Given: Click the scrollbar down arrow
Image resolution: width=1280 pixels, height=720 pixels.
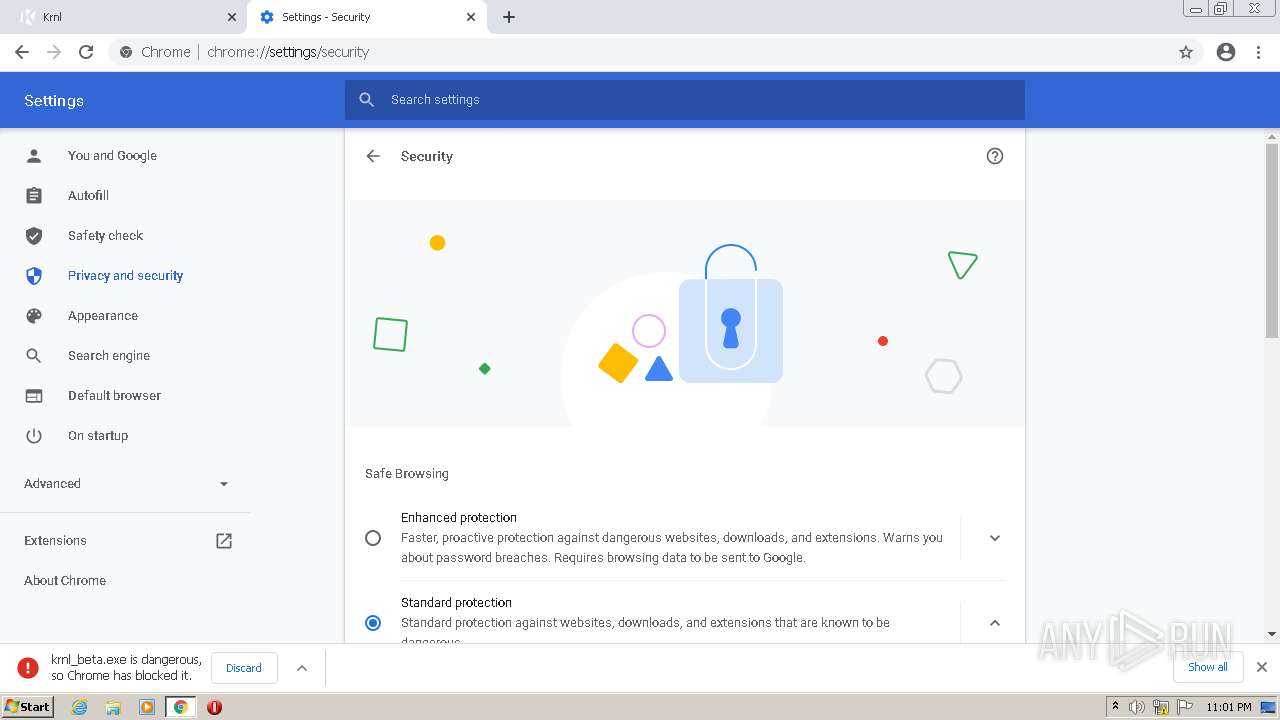Looking at the screenshot, I should pos(1272,634).
